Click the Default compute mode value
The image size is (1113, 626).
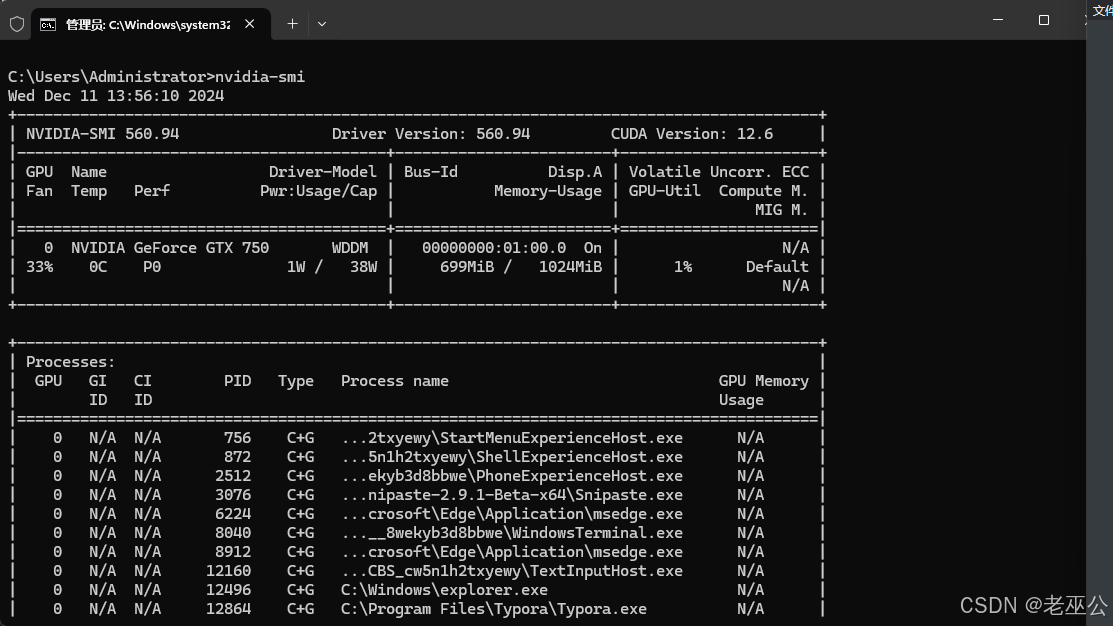tap(777, 267)
